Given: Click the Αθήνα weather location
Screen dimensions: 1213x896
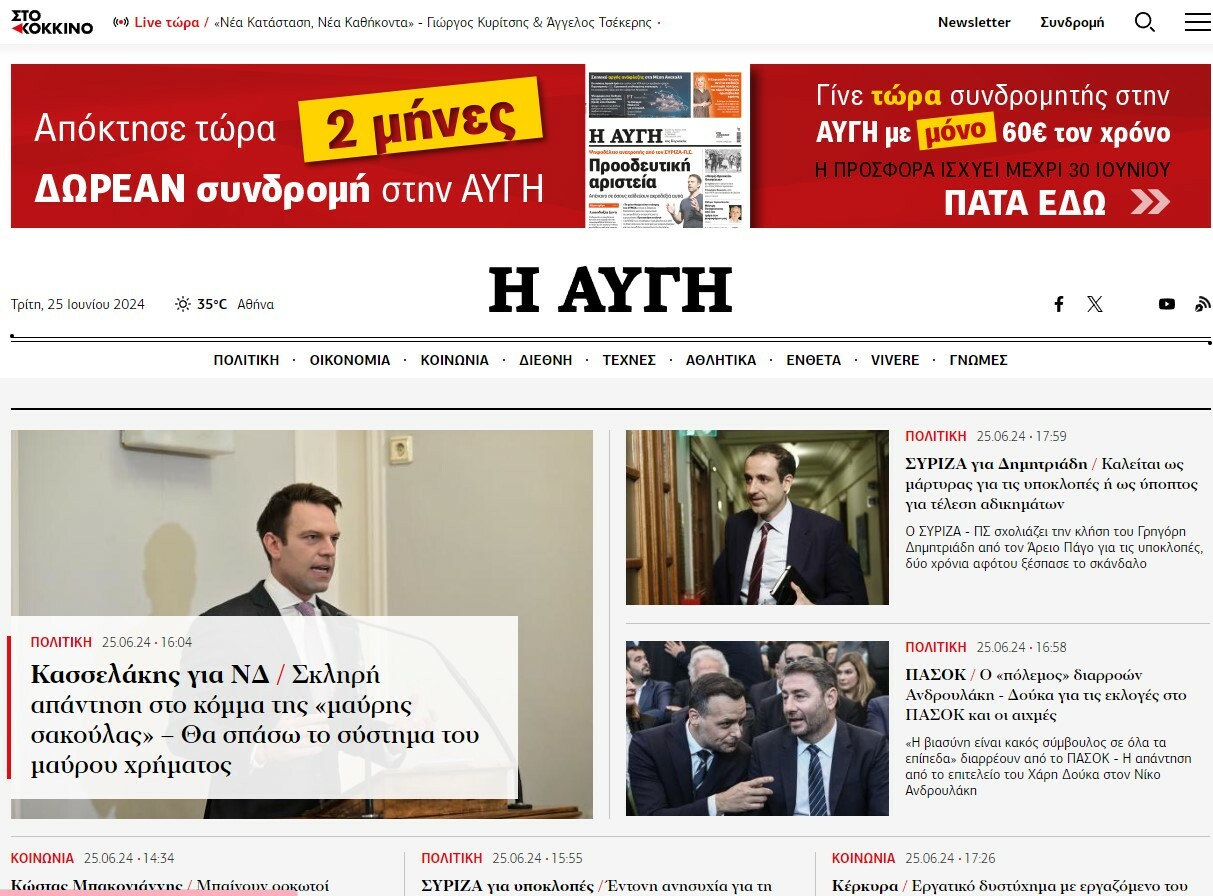Looking at the screenshot, I should [x=256, y=304].
